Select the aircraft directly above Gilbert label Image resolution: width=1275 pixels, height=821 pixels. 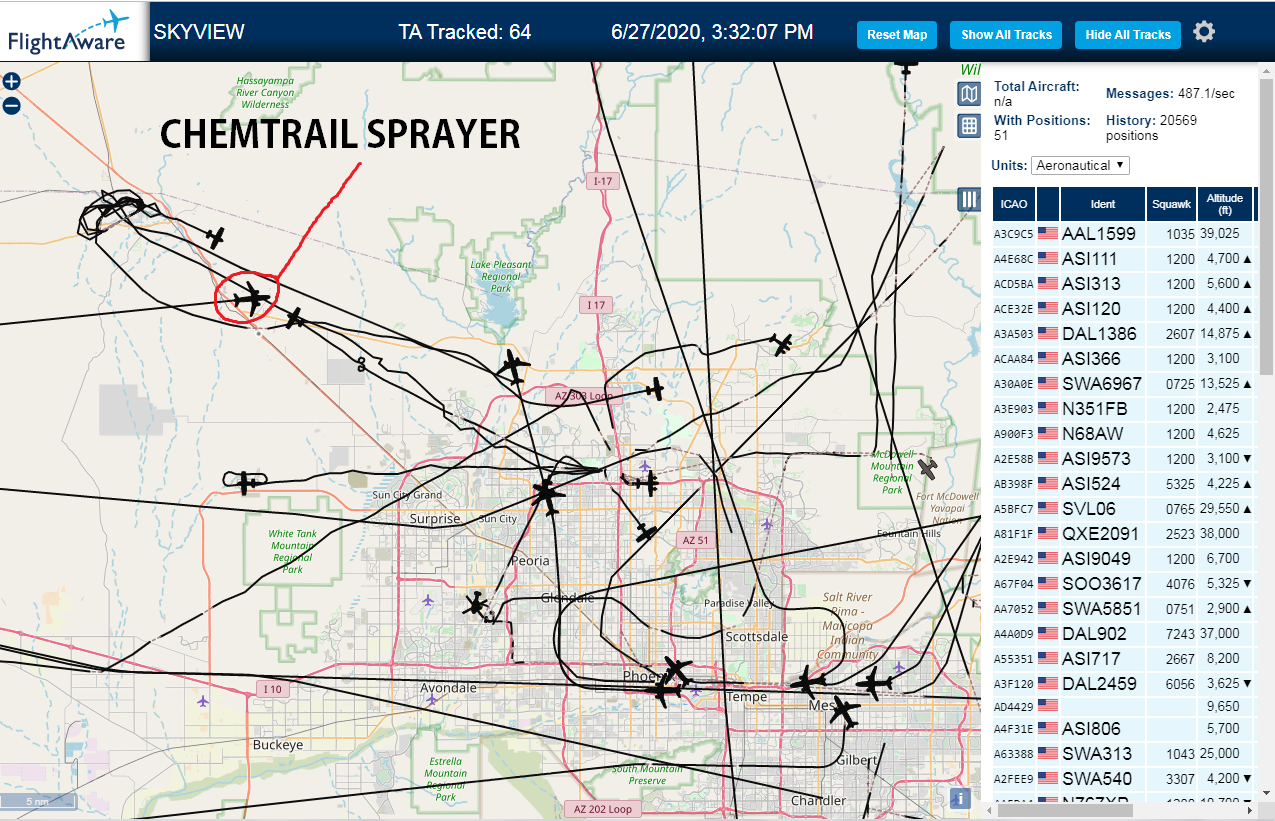click(x=844, y=713)
